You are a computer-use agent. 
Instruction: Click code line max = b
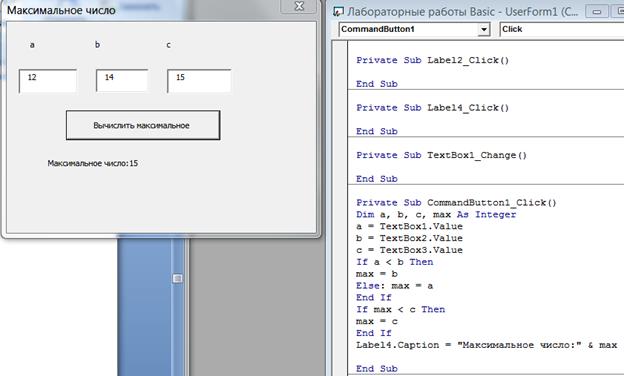(x=377, y=274)
